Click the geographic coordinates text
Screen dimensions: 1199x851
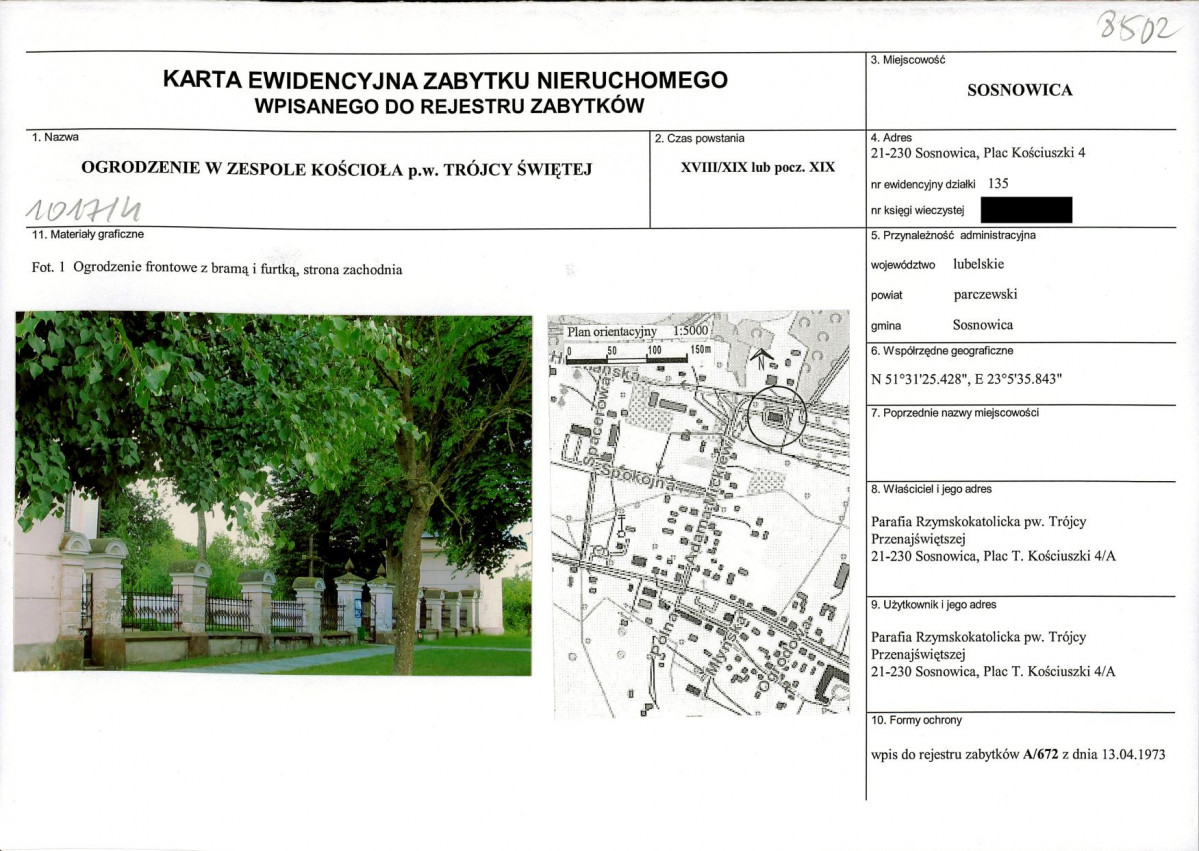pos(967,378)
